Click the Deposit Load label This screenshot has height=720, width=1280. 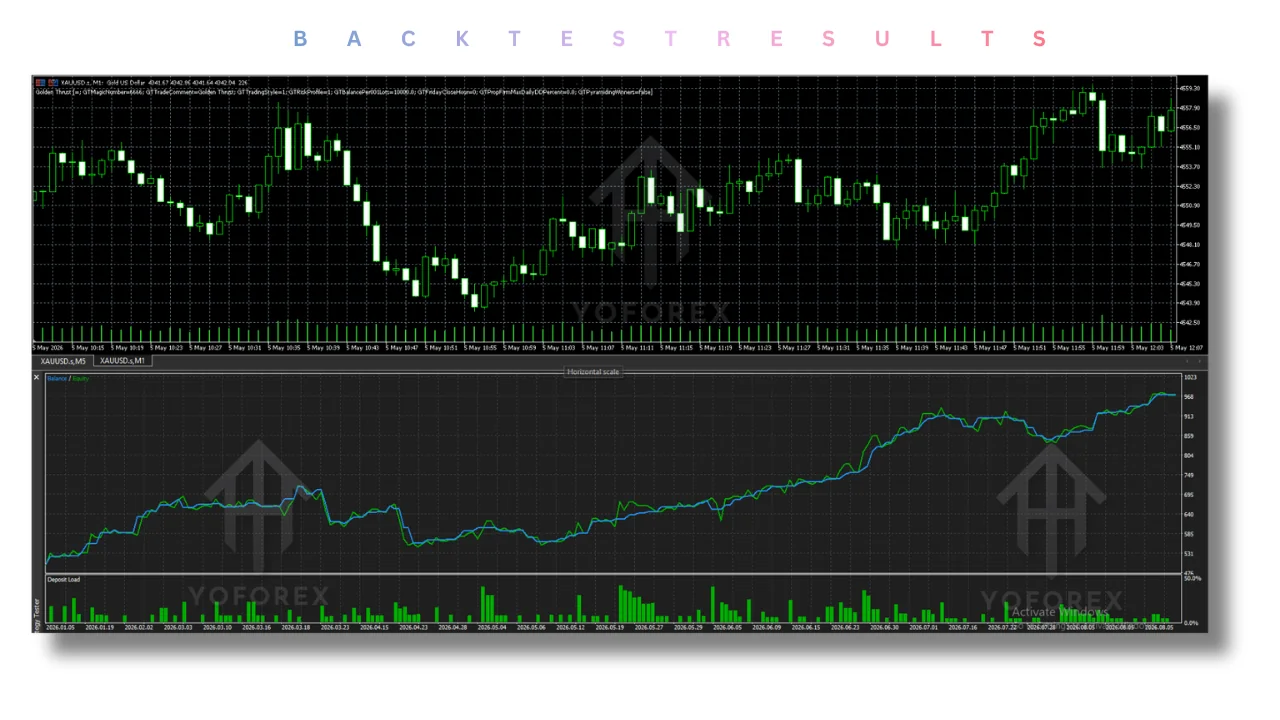pos(62,579)
